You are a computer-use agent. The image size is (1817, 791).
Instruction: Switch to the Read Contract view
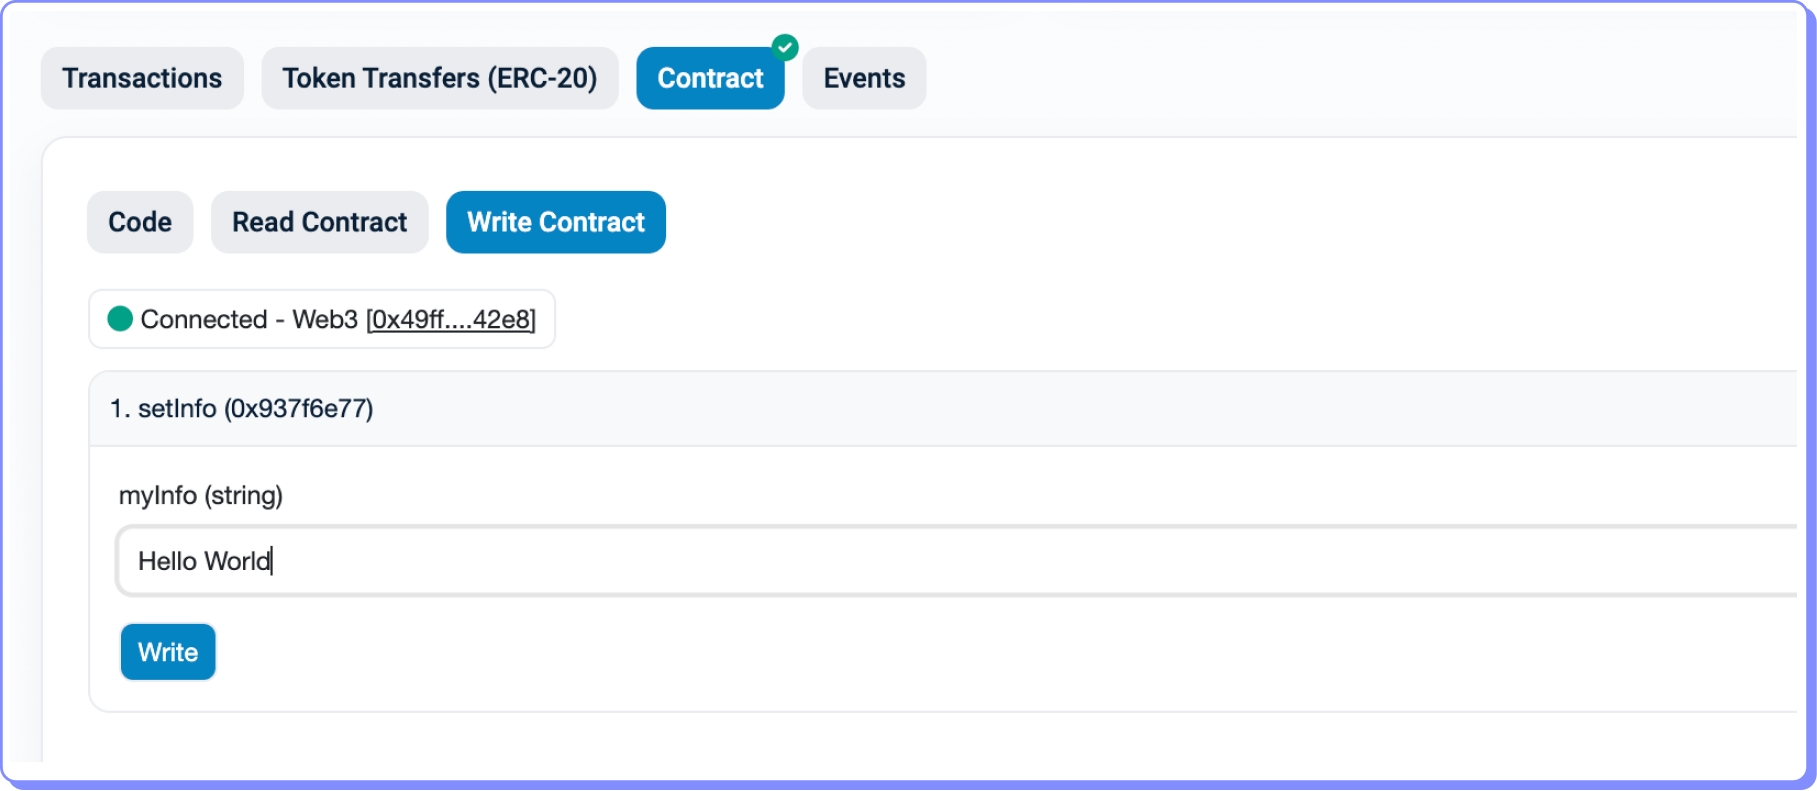coord(319,222)
